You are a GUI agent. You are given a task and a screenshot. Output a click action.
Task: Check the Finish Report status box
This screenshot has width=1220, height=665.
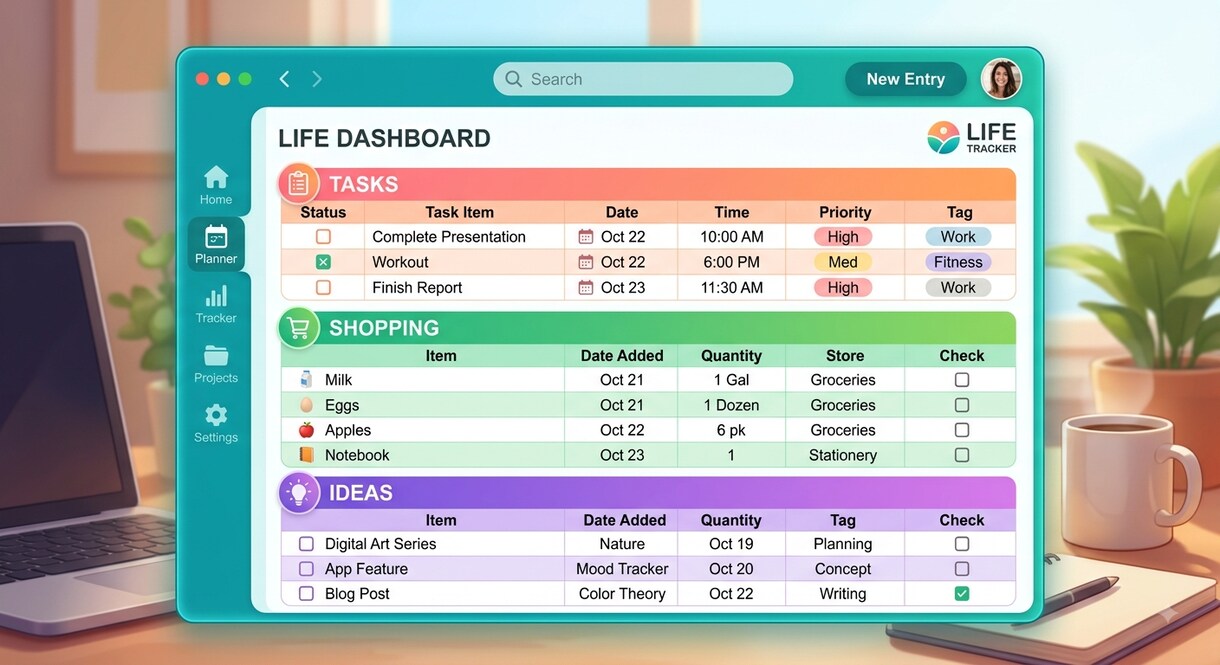323,287
